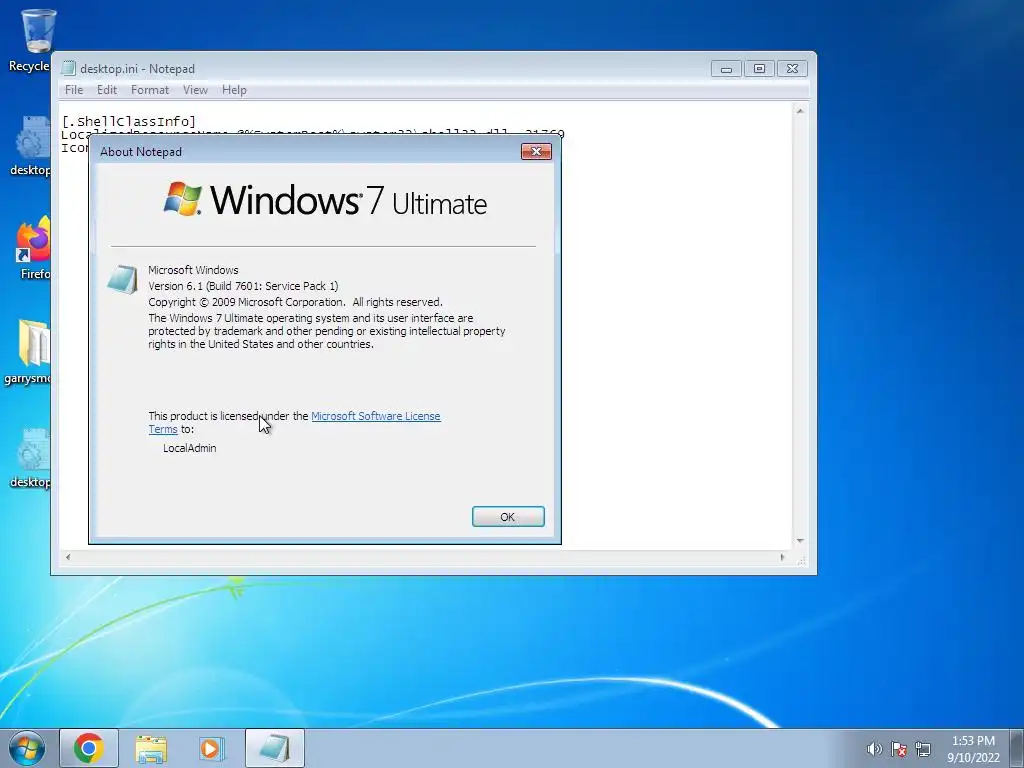Click the Copyright 2009 Microsoft line
1024x768 pixels.
[295, 302]
